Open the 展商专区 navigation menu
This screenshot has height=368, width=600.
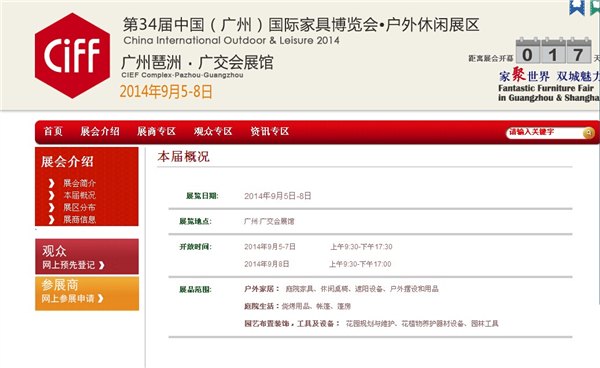157,132
